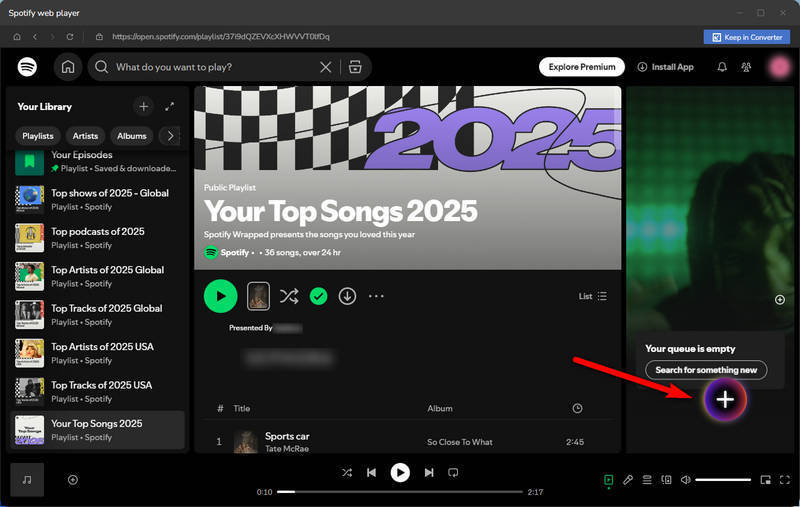Toggle repeat in the player bar
Viewport: 800px width, 507px height.
(x=453, y=473)
